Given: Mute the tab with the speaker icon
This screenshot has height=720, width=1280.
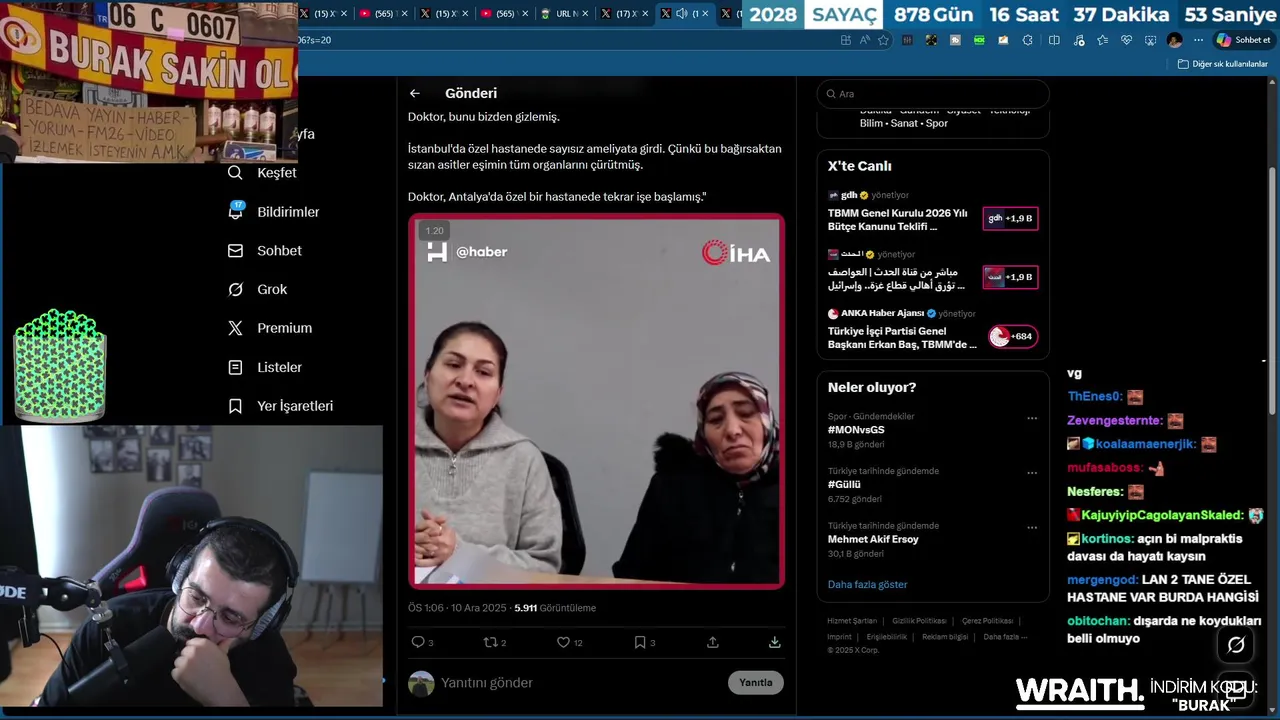Looking at the screenshot, I should [681, 14].
